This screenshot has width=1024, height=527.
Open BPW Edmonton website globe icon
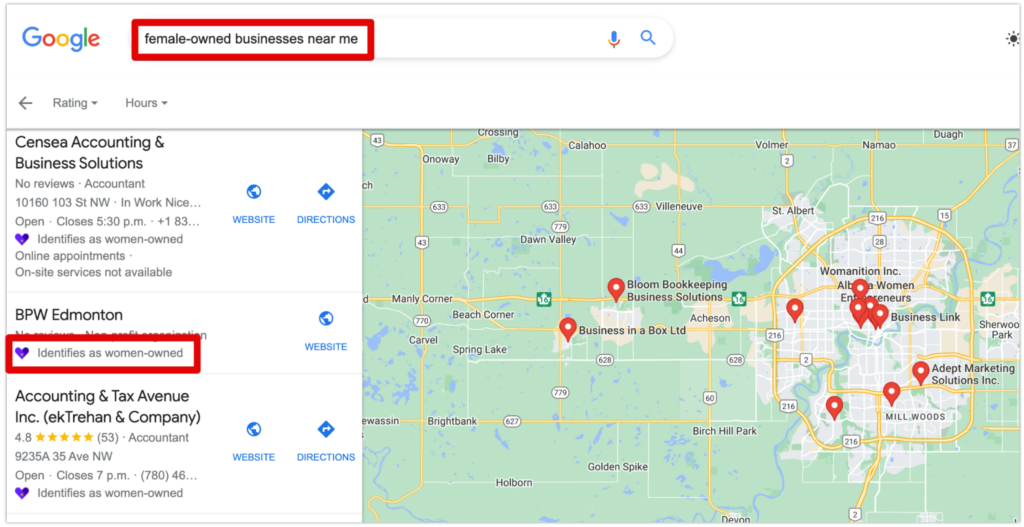tap(325, 319)
